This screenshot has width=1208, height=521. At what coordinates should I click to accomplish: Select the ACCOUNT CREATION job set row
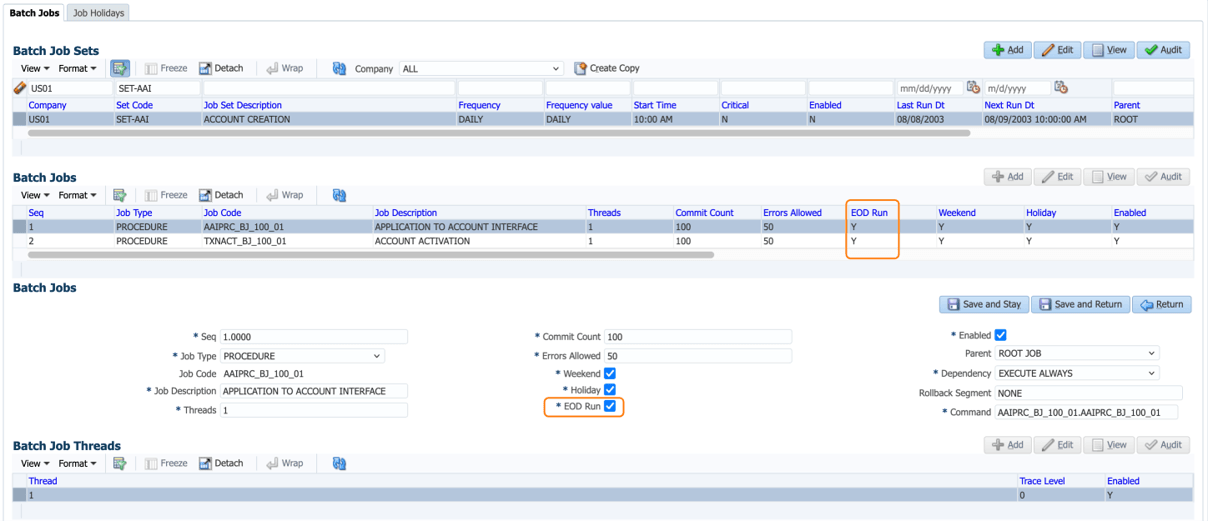point(603,119)
